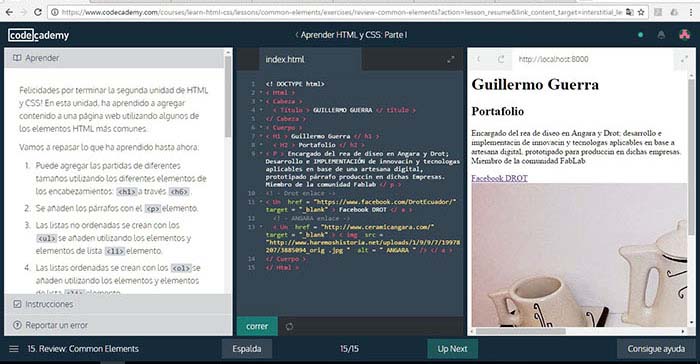Fold the html tag on line 2
The width and height of the screenshot is (700, 364).
(x=261, y=93)
